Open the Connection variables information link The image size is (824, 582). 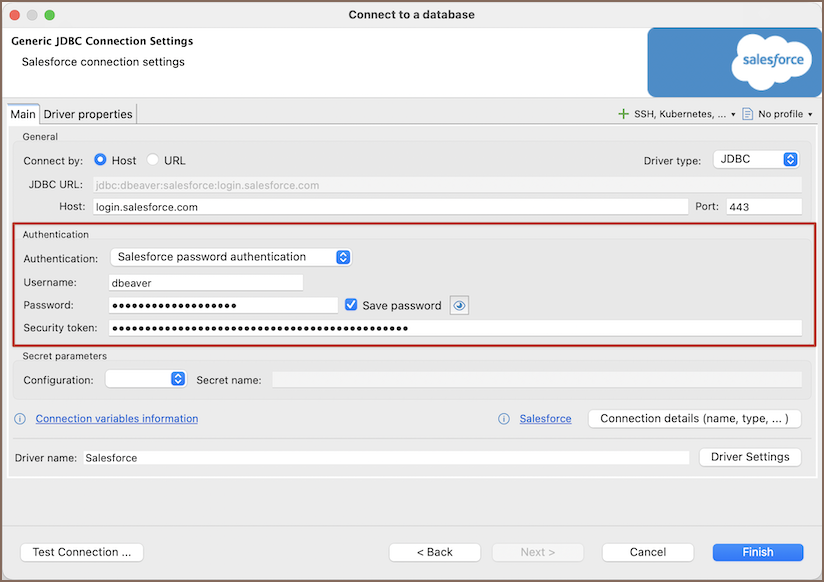coord(117,419)
